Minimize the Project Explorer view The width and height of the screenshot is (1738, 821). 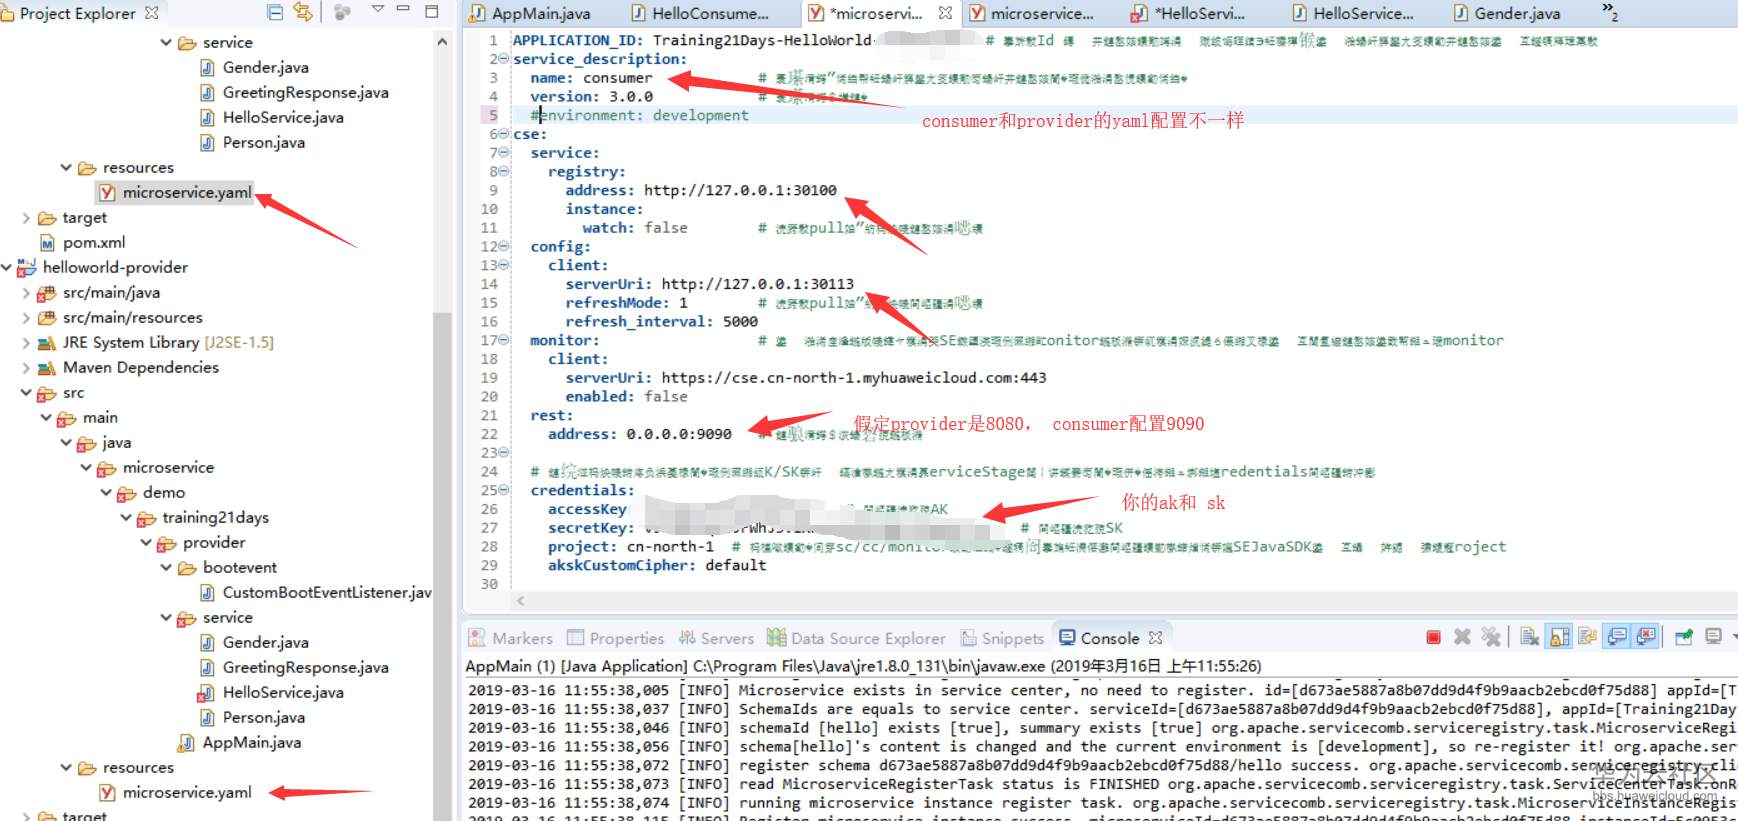(403, 9)
